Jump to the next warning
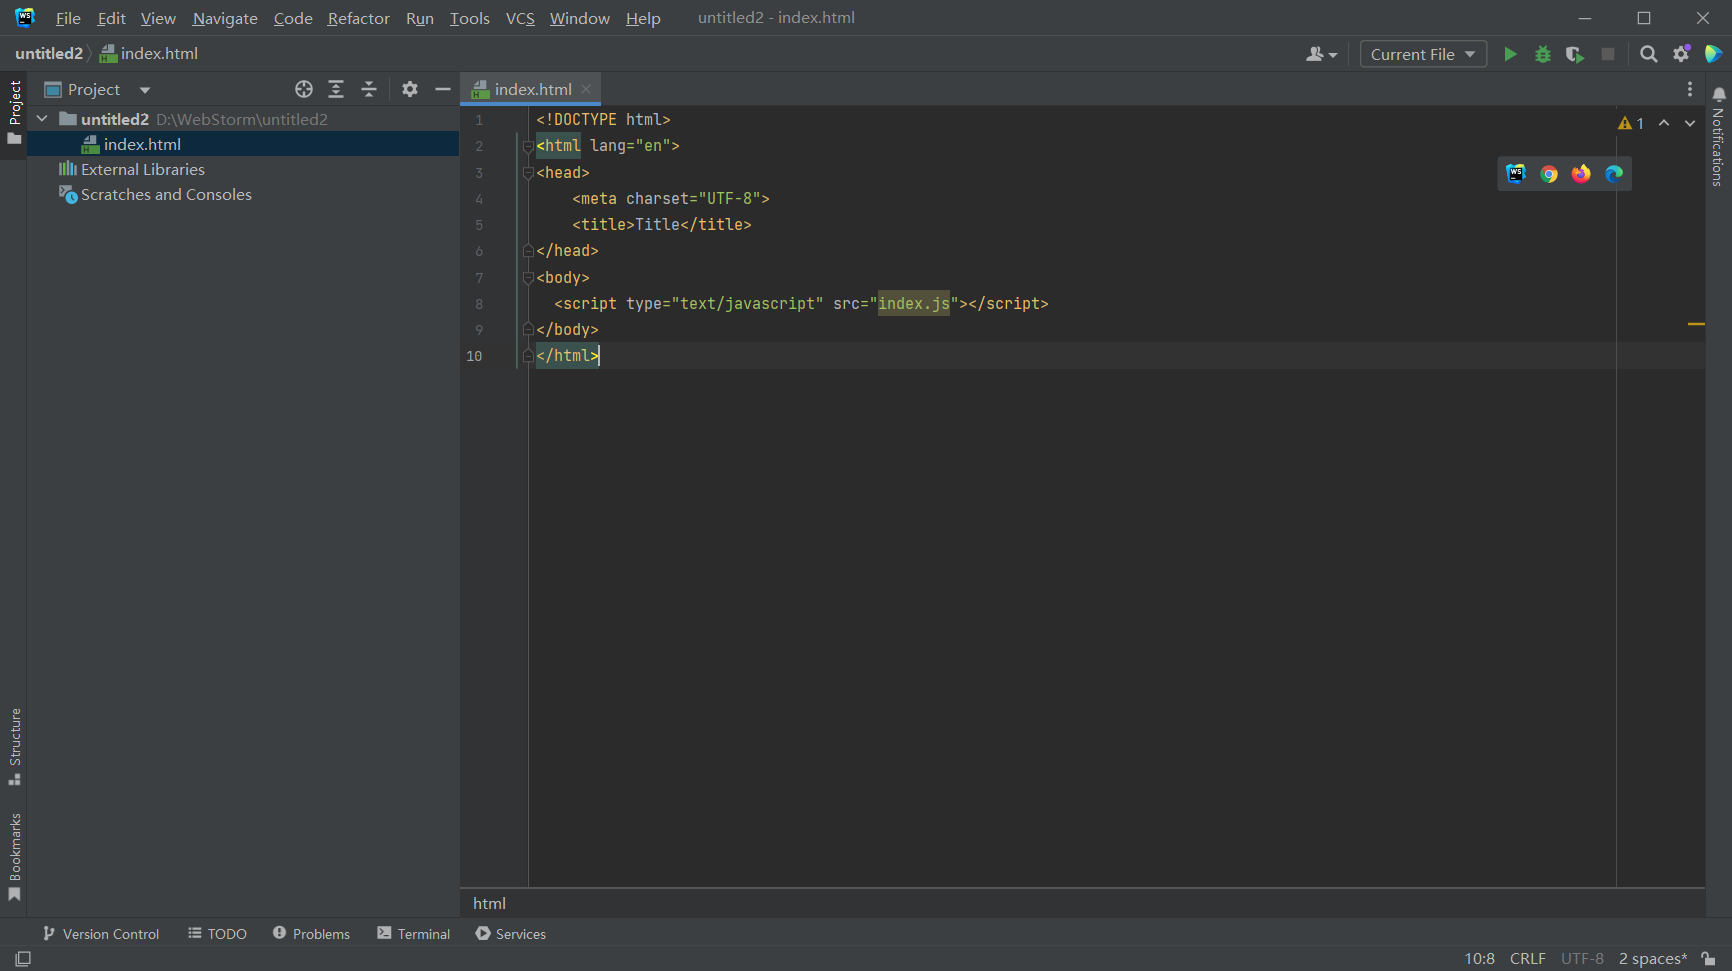Screen dimensions: 1732x971 (x=1690, y=123)
